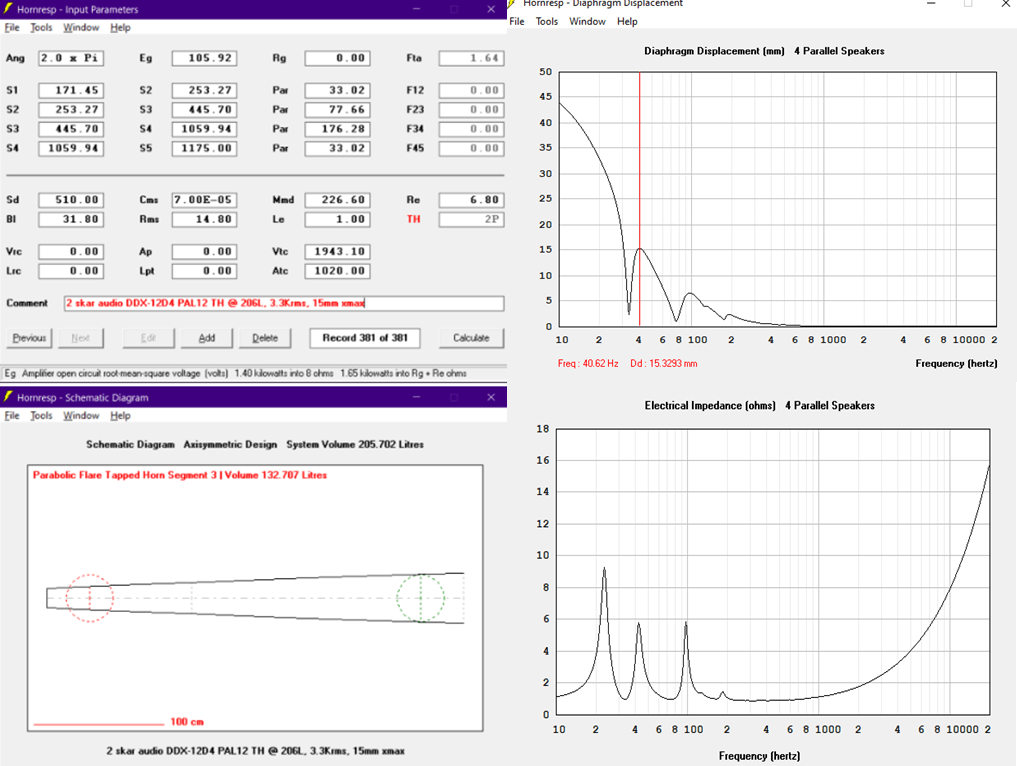Click the TH field showing 2P
Screen dimensions: 1017x766
471,219
